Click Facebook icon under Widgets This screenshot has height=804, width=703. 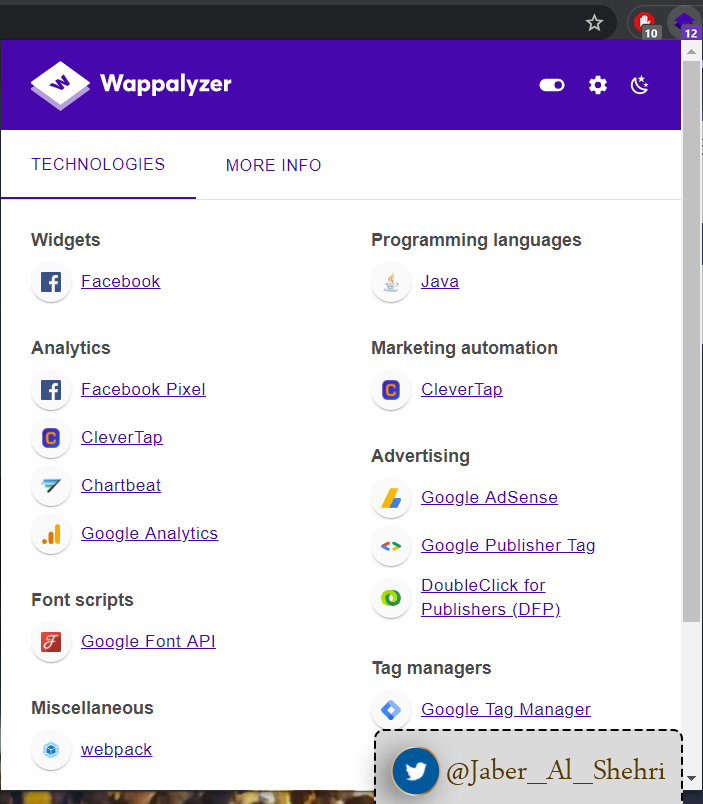pyautogui.click(x=51, y=282)
